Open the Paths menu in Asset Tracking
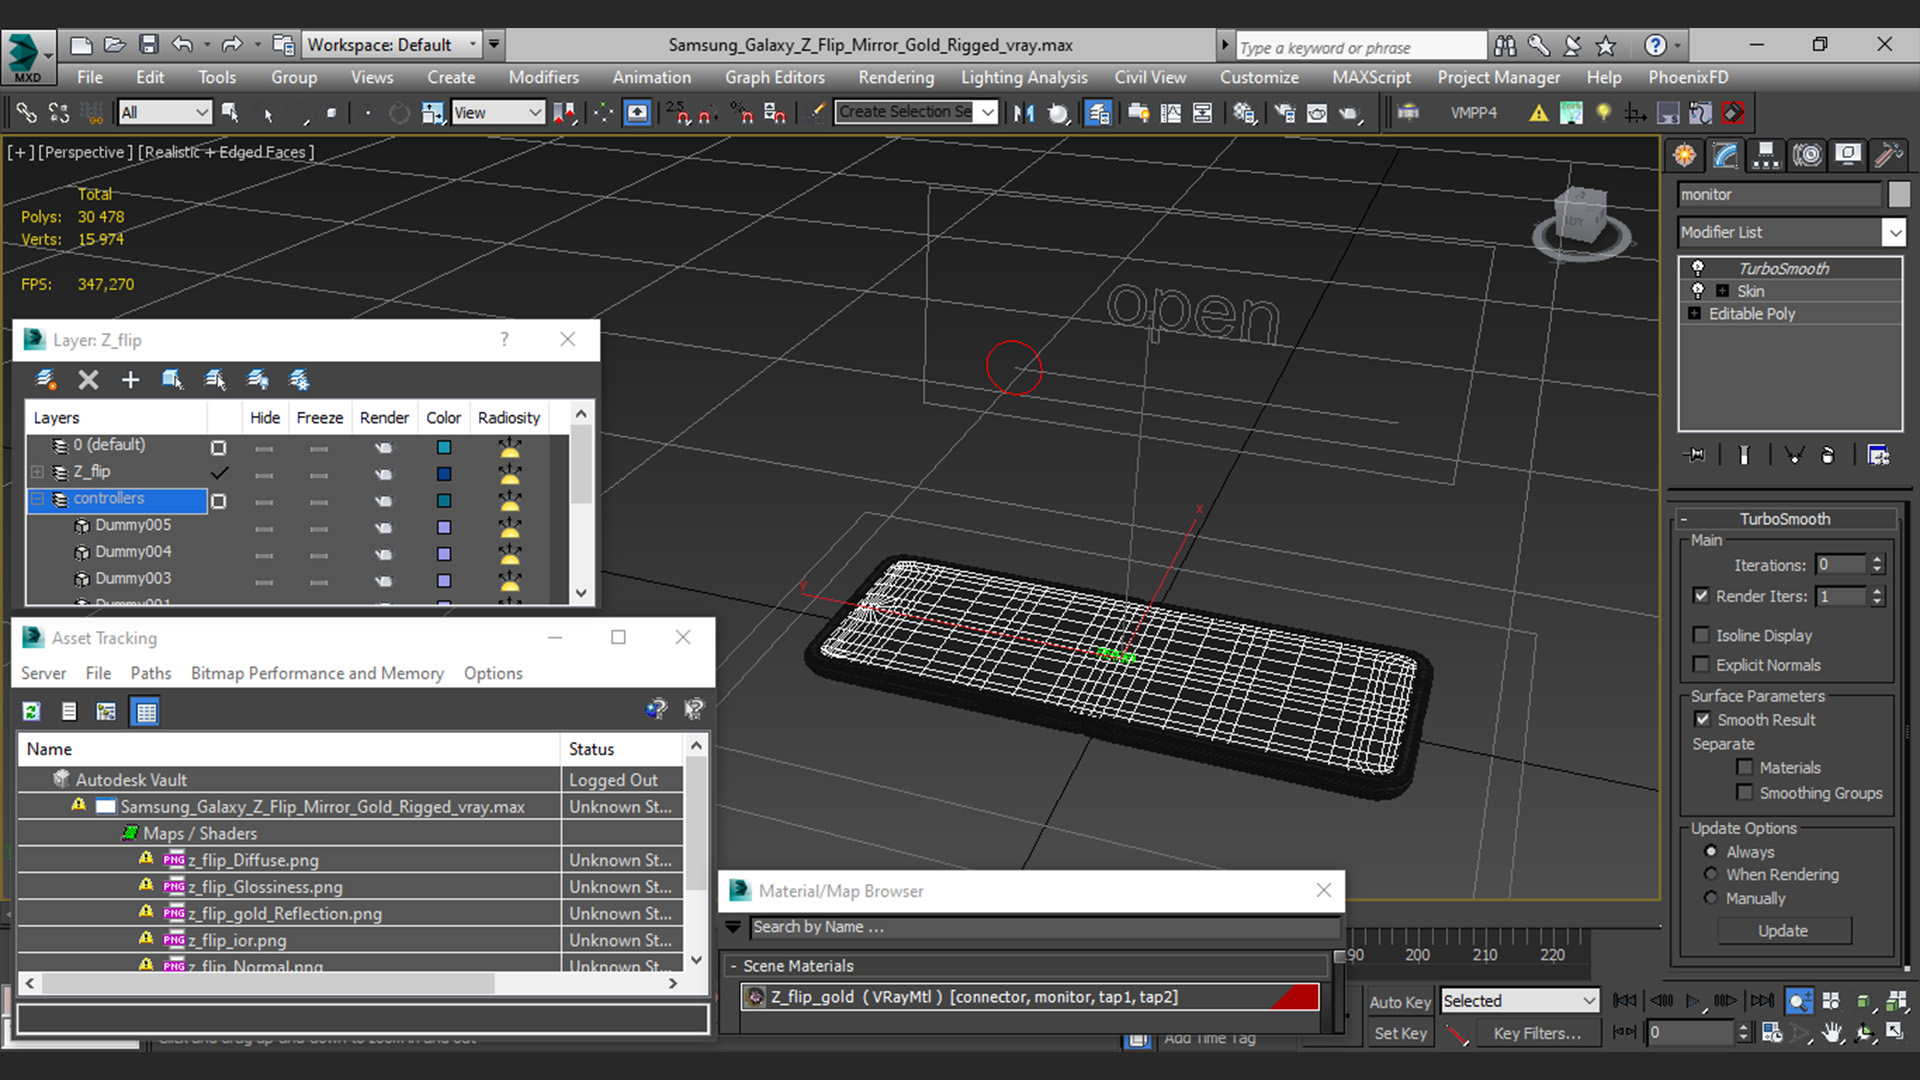The height and width of the screenshot is (1080, 1920). point(151,673)
